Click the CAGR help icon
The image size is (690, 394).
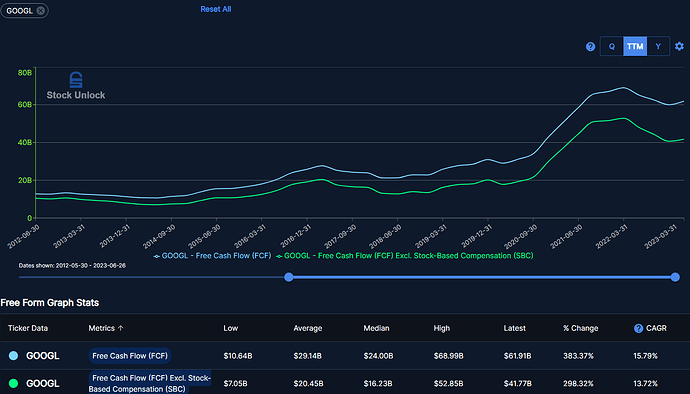point(638,328)
